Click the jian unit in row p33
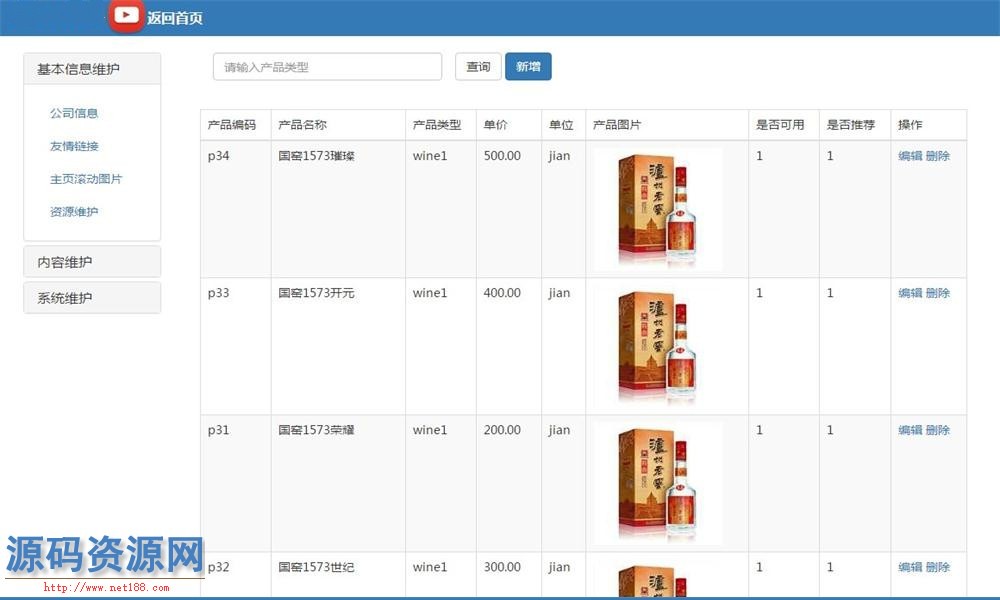 [559, 293]
